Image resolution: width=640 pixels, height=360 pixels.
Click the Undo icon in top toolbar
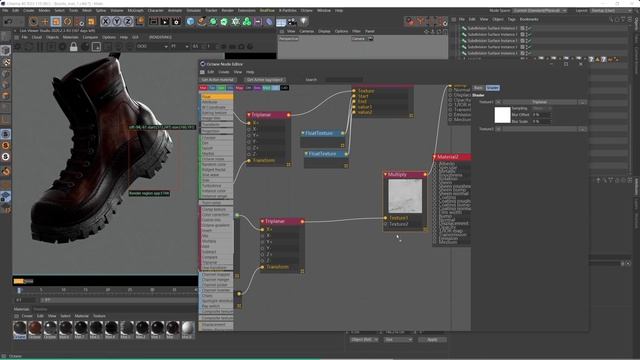point(8,21)
